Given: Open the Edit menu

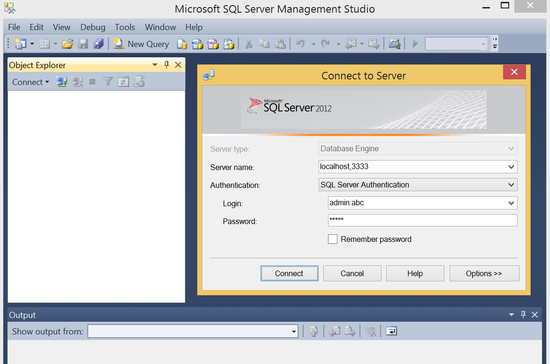Looking at the screenshot, I should point(36,27).
